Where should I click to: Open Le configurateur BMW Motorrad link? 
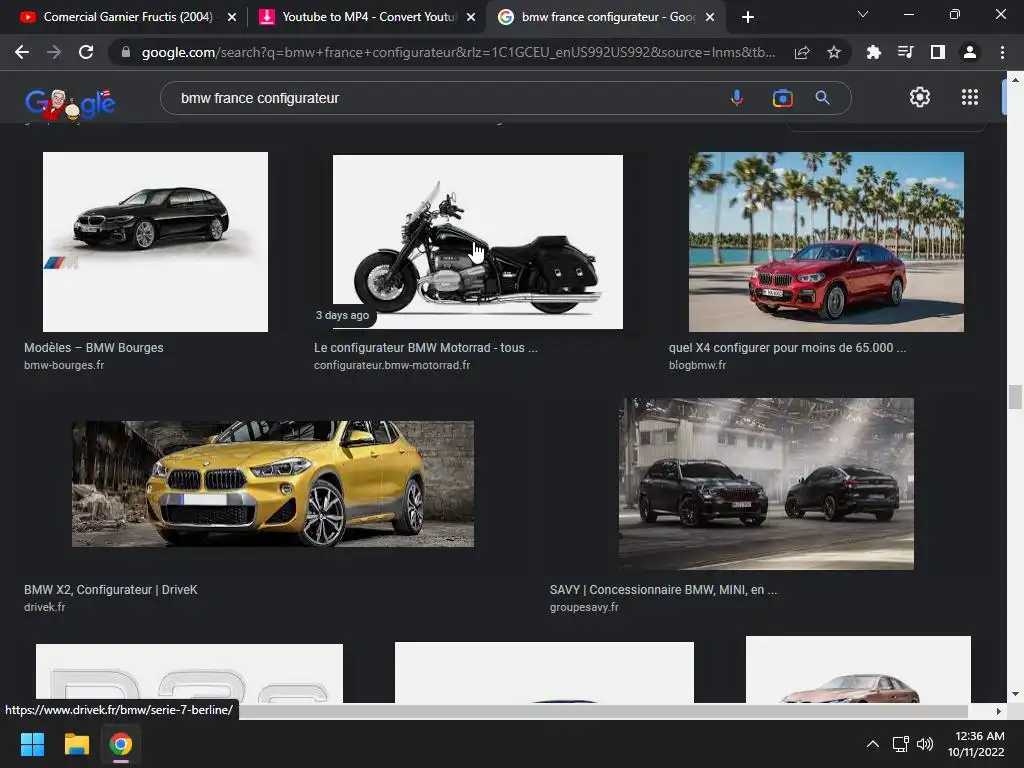pyautogui.click(x=426, y=347)
